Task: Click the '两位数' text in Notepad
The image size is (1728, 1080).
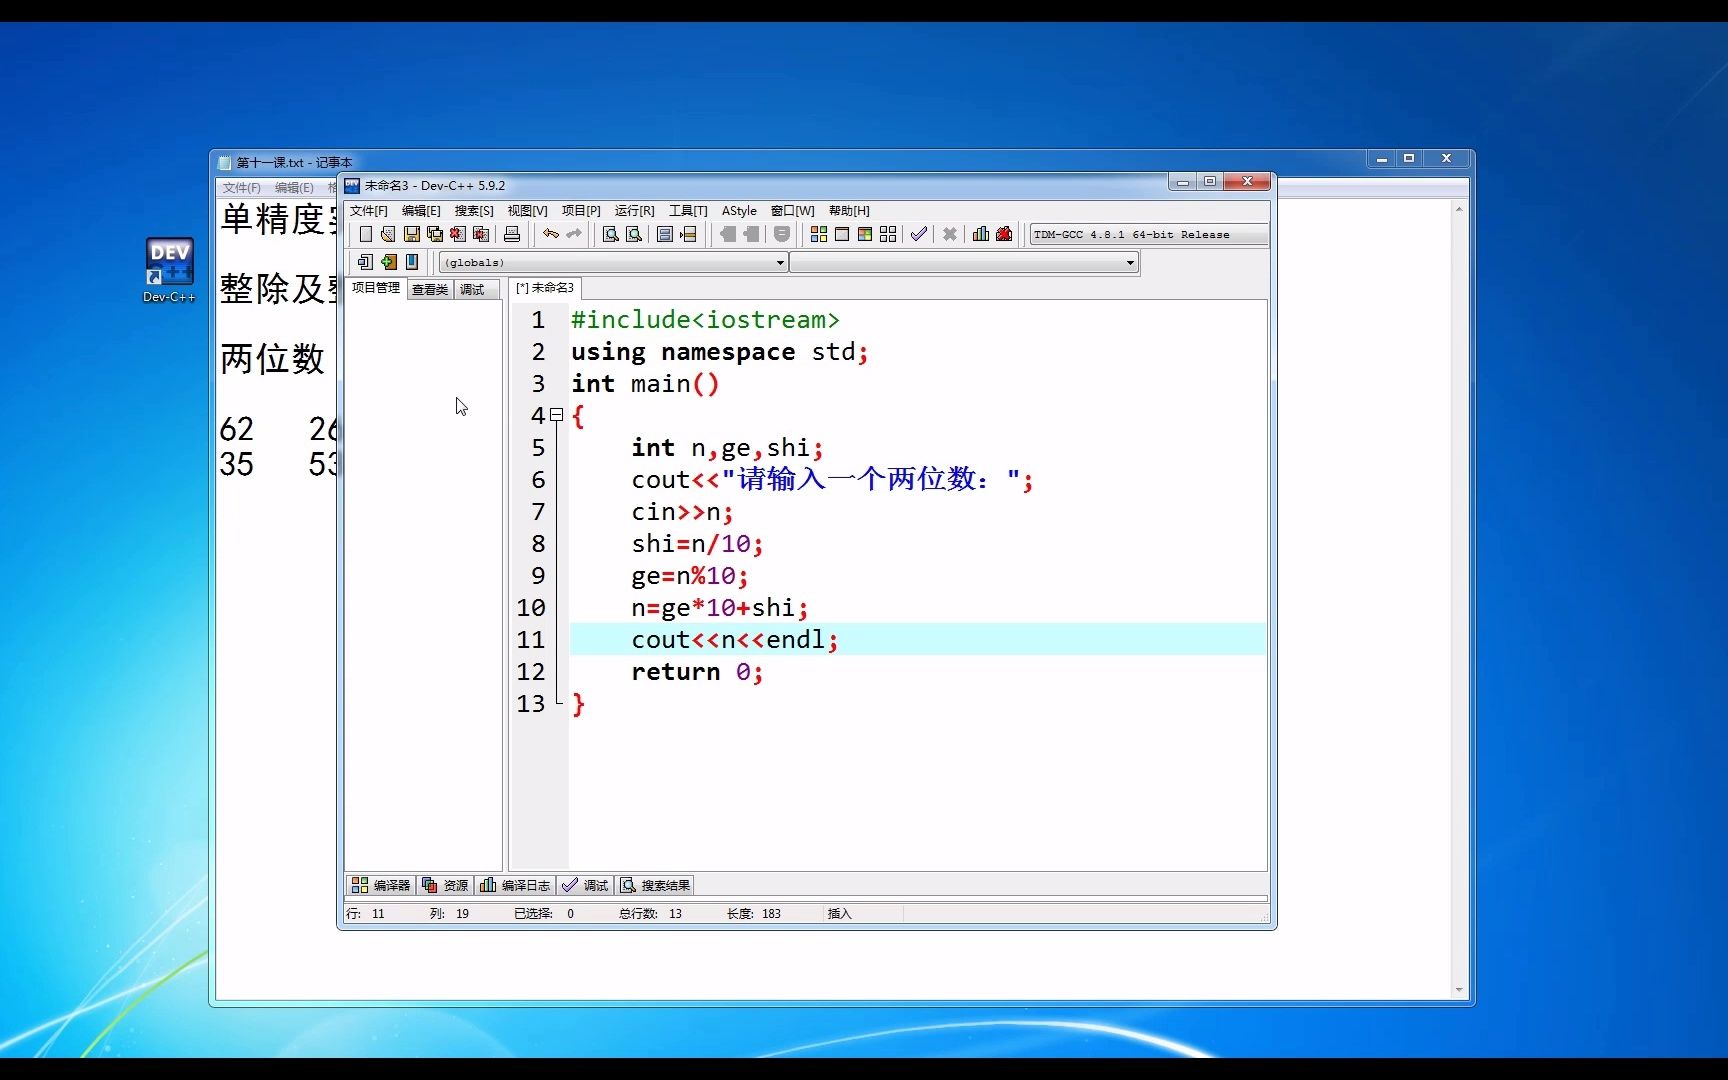Action: pos(272,358)
